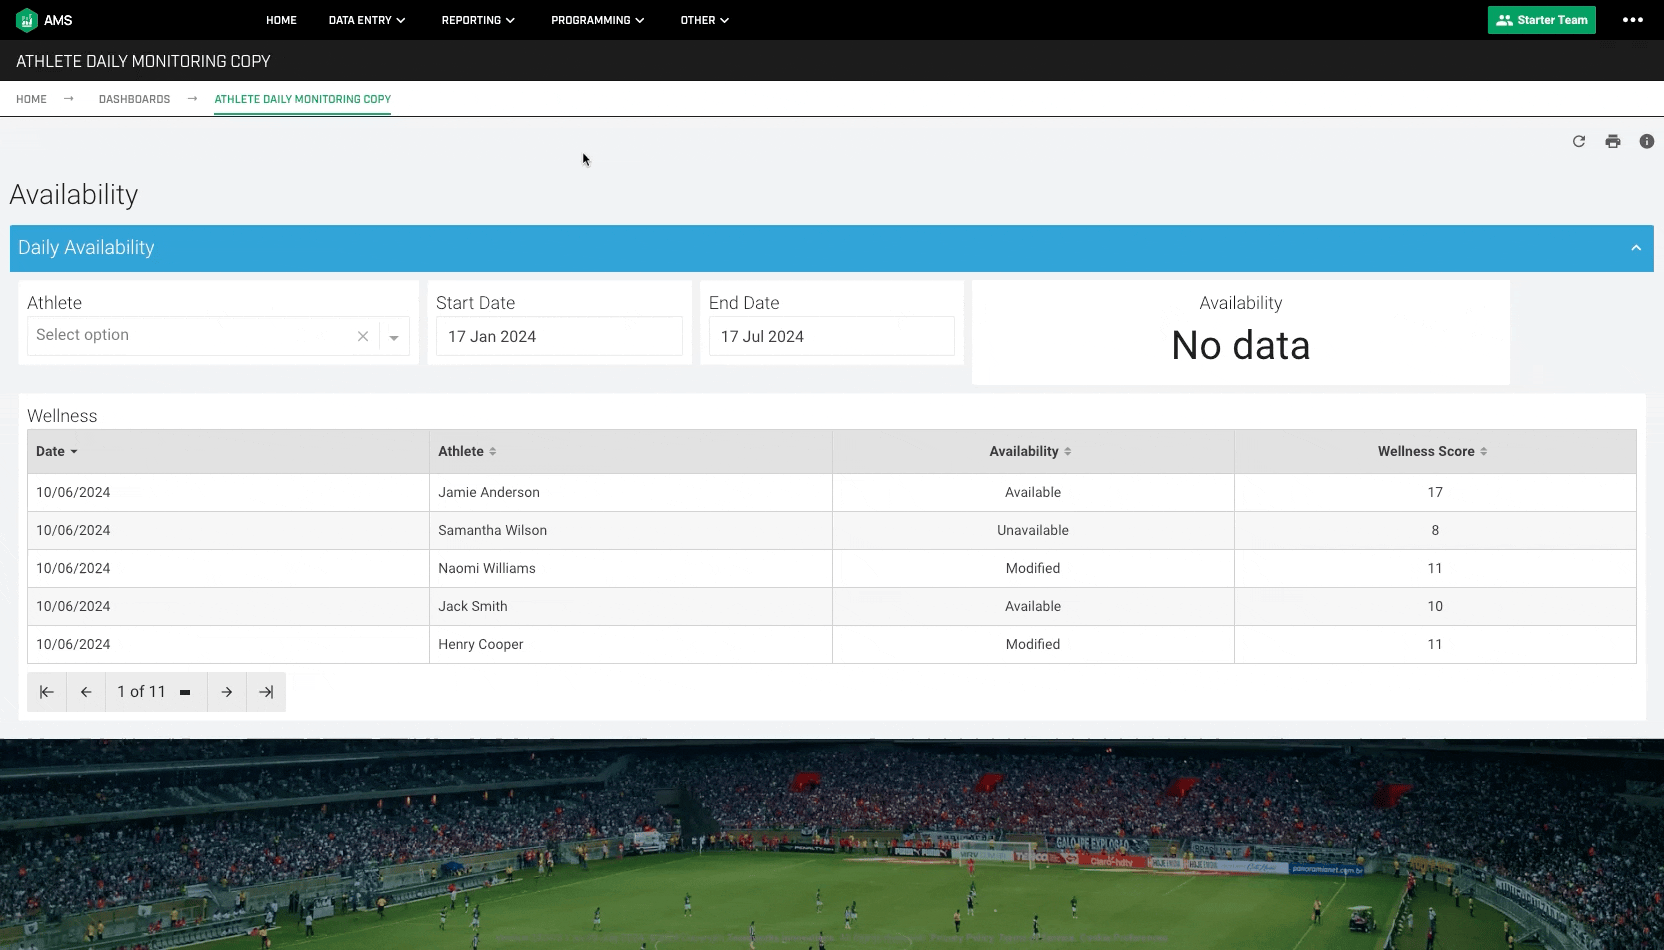Click the Start Date field

click(x=559, y=337)
